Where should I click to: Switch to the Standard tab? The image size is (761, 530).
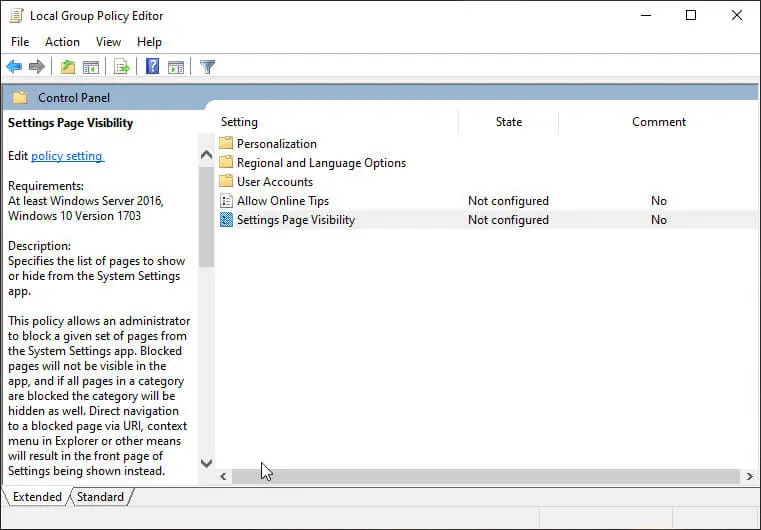pyautogui.click(x=100, y=497)
